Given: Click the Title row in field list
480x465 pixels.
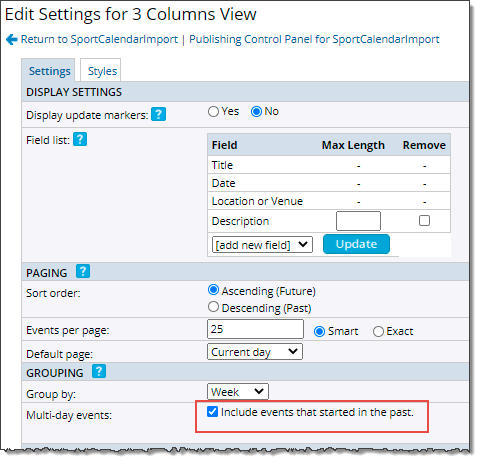Looking at the screenshot, I should 329,165.
